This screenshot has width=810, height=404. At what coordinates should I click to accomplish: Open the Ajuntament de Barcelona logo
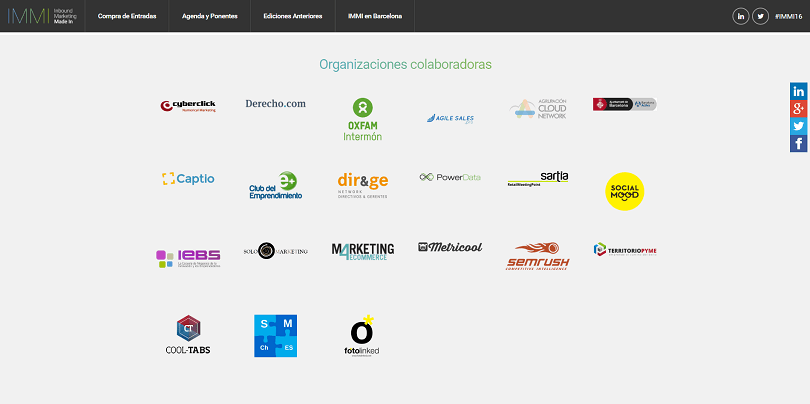pyautogui.click(x=625, y=104)
